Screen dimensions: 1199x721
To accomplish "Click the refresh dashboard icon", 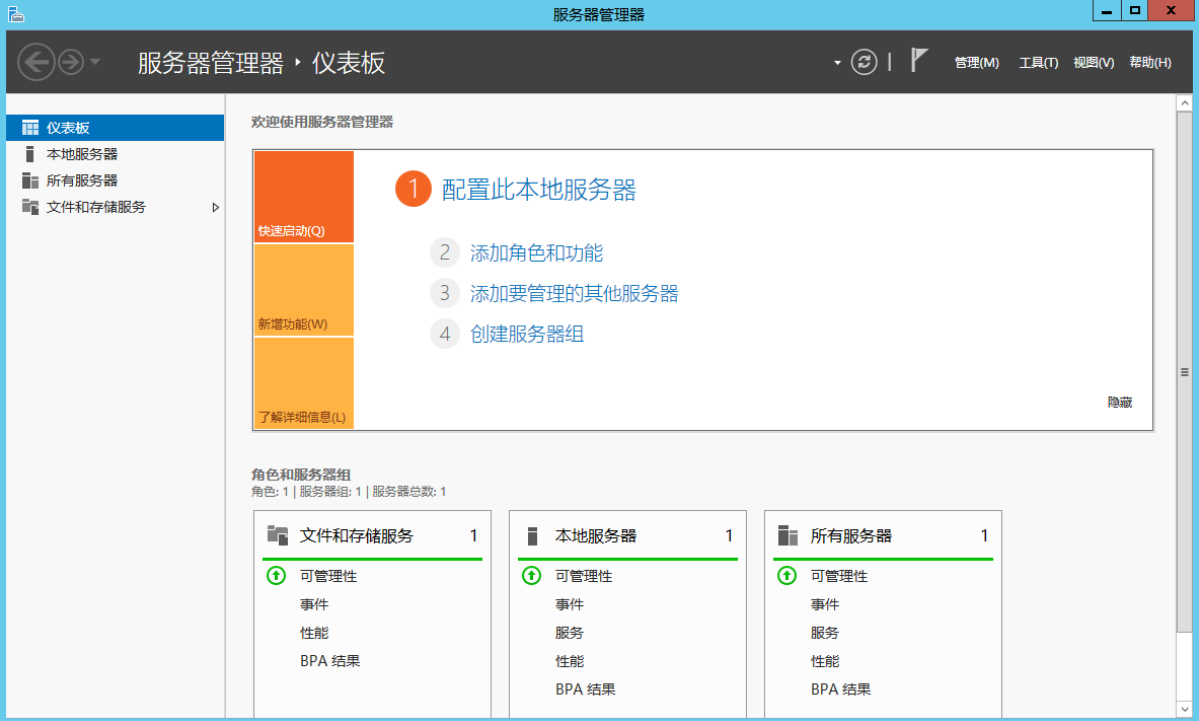I will (x=863, y=62).
